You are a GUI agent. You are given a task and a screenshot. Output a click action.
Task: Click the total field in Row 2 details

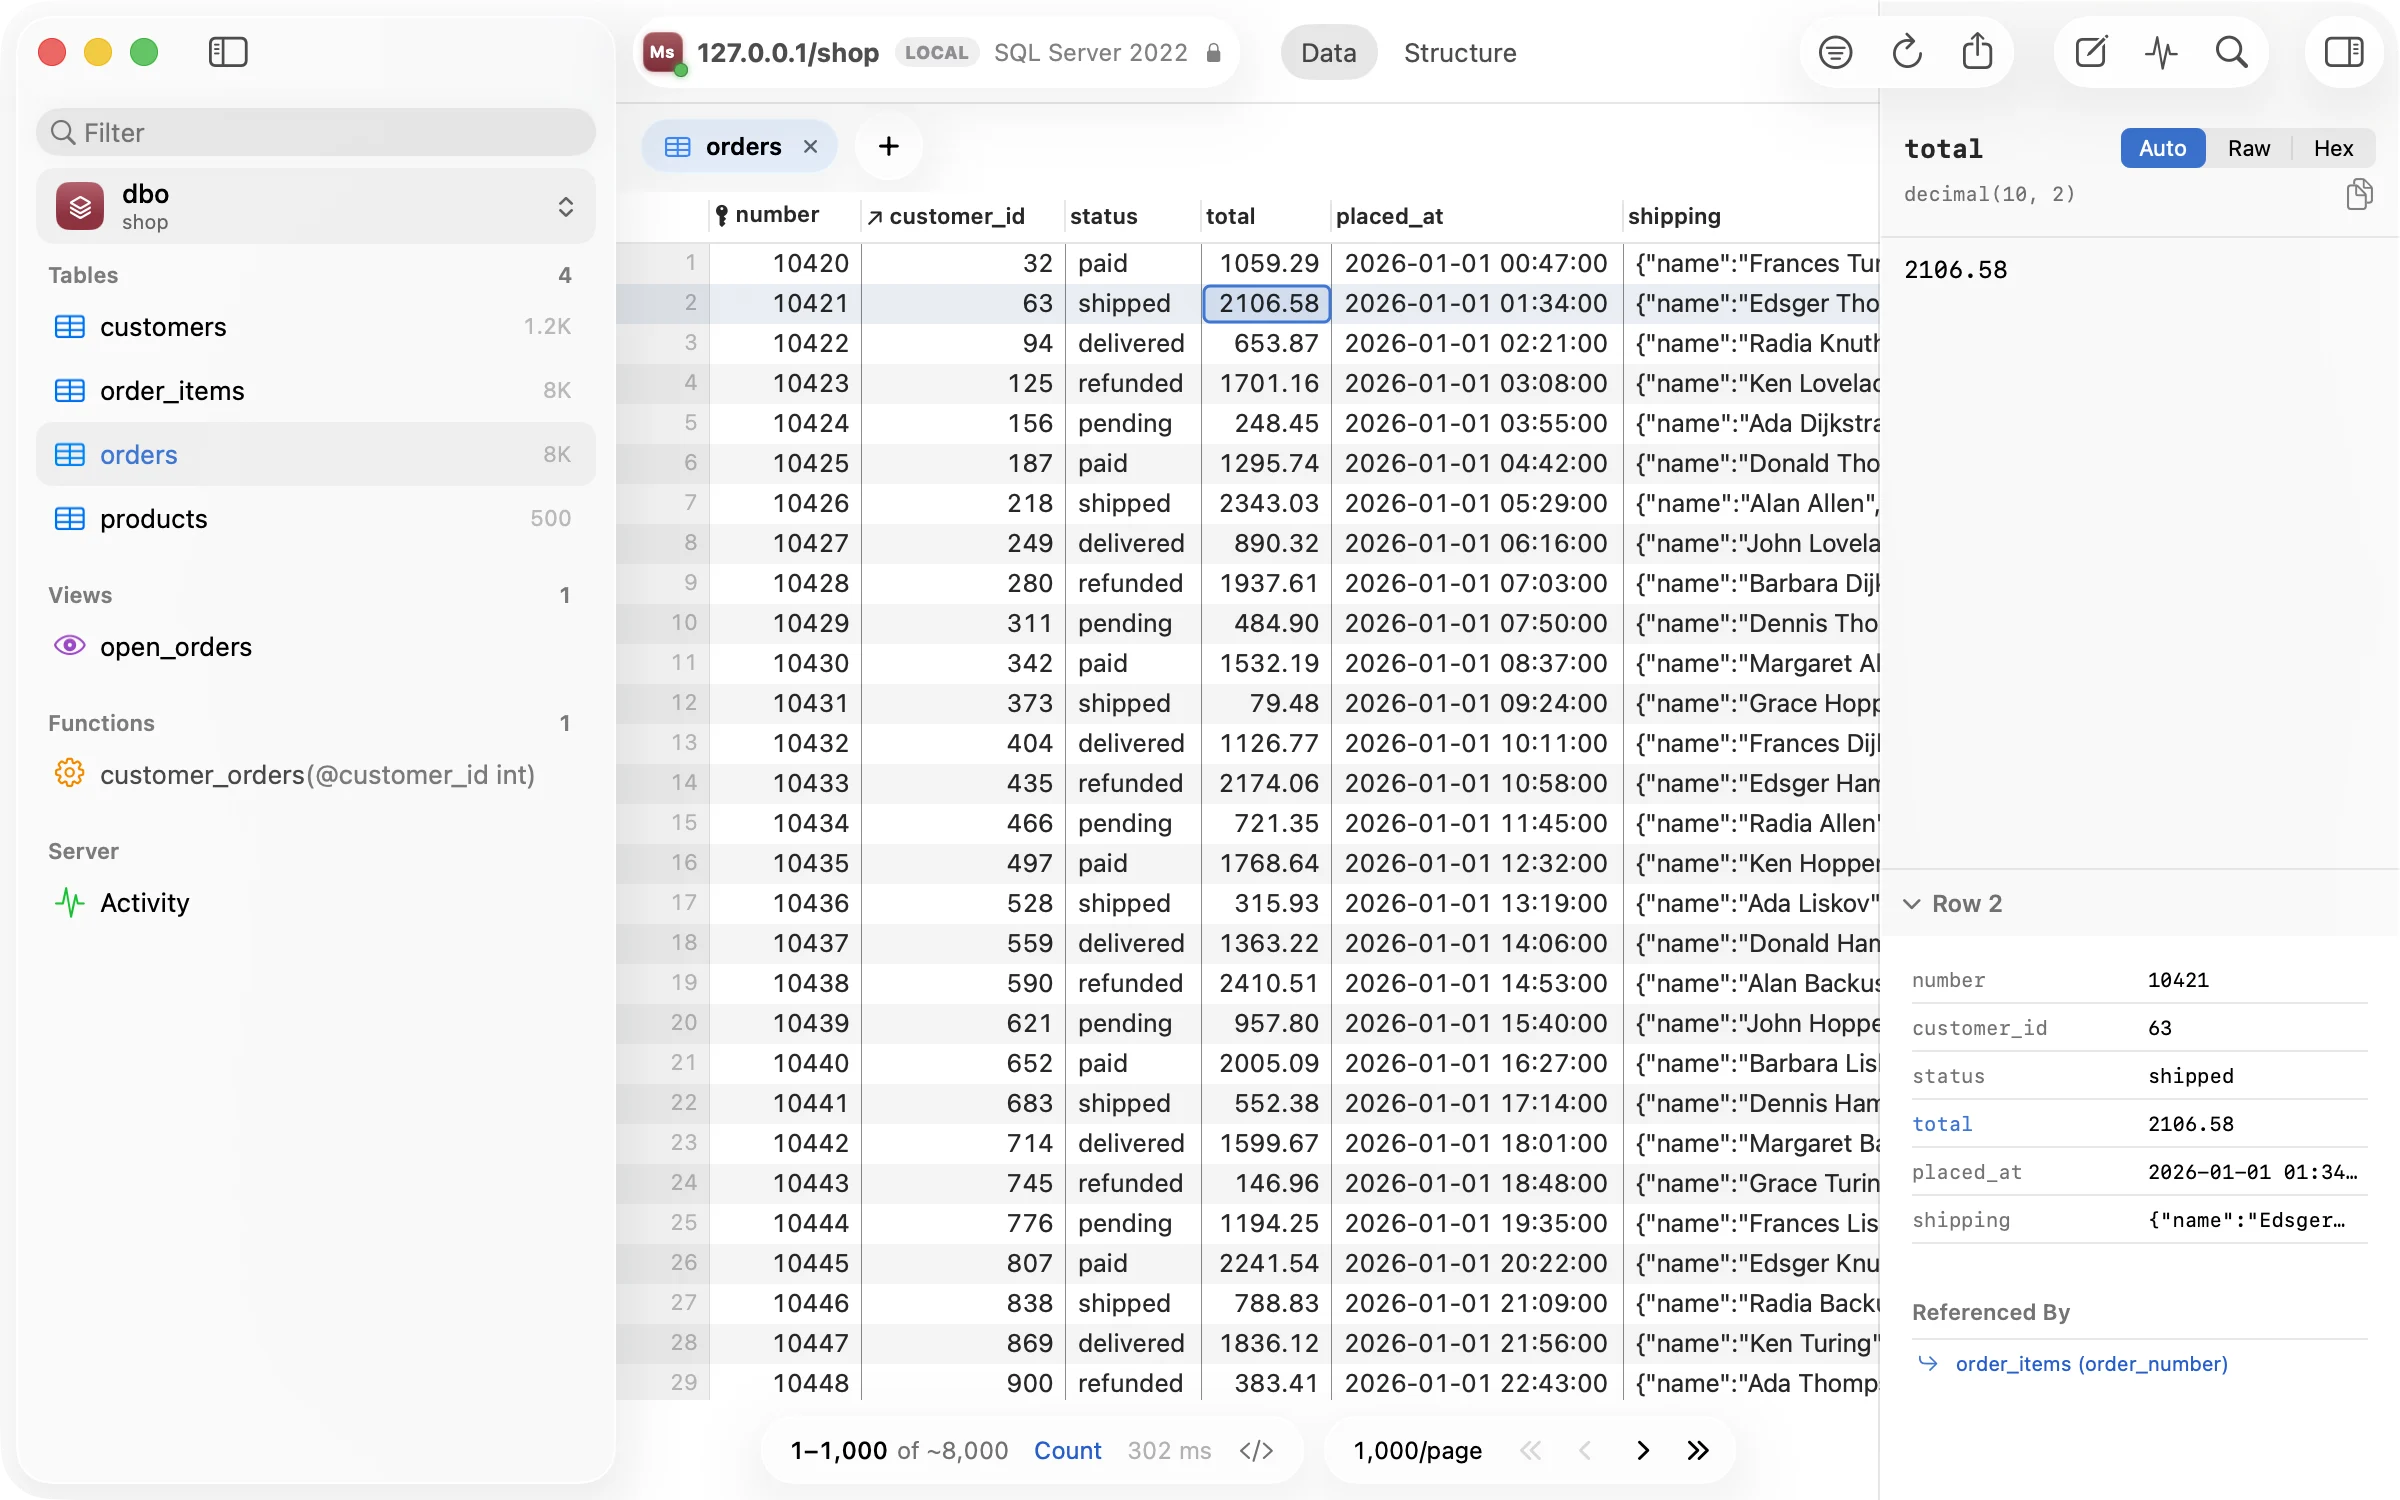(2138, 1124)
